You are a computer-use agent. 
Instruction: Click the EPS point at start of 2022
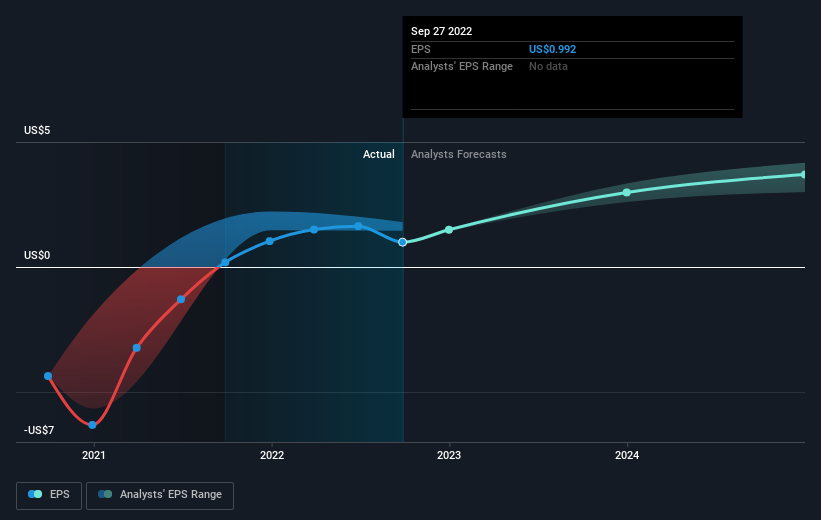click(270, 241)
